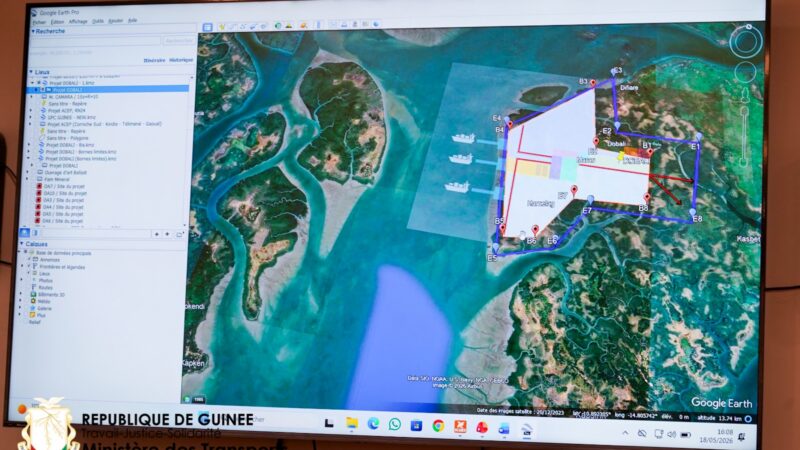Screen dimensions: 800x450
Task: Toggle checkbox of highlighted Projet DOBALI folder
Action: tap(43, 89)
